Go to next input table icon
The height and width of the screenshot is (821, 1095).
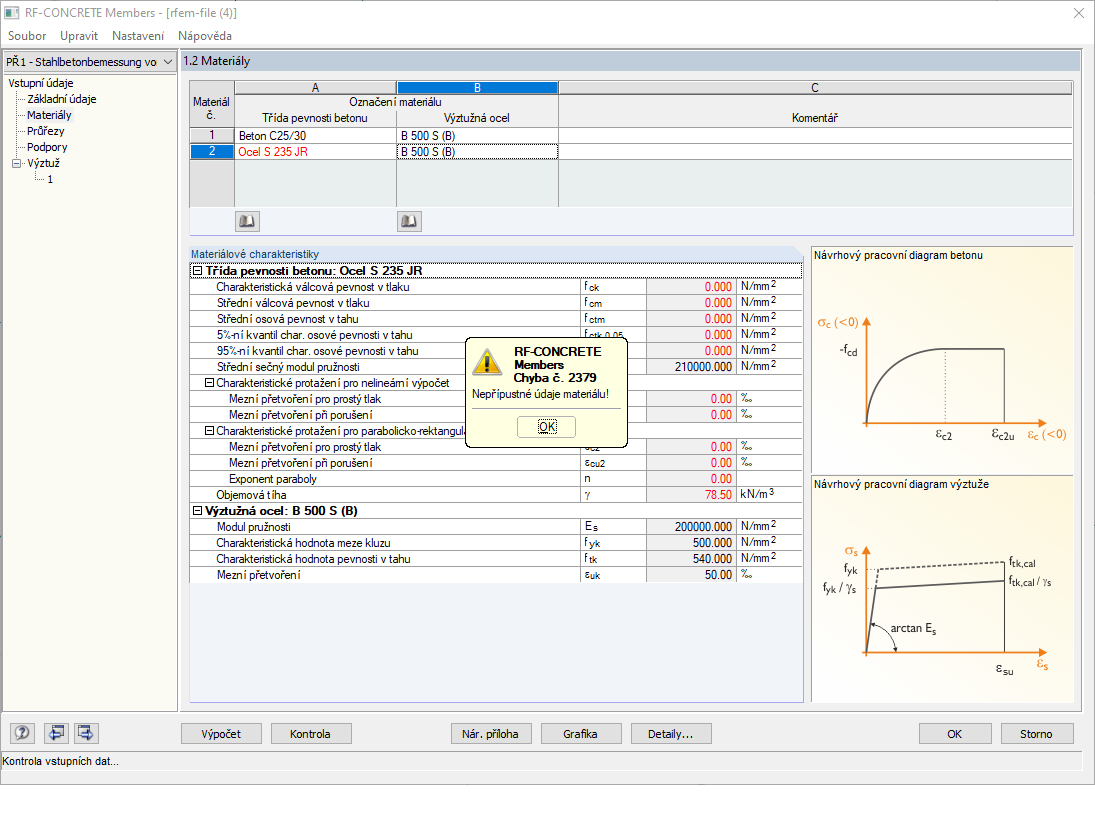[x=86, y=732]
